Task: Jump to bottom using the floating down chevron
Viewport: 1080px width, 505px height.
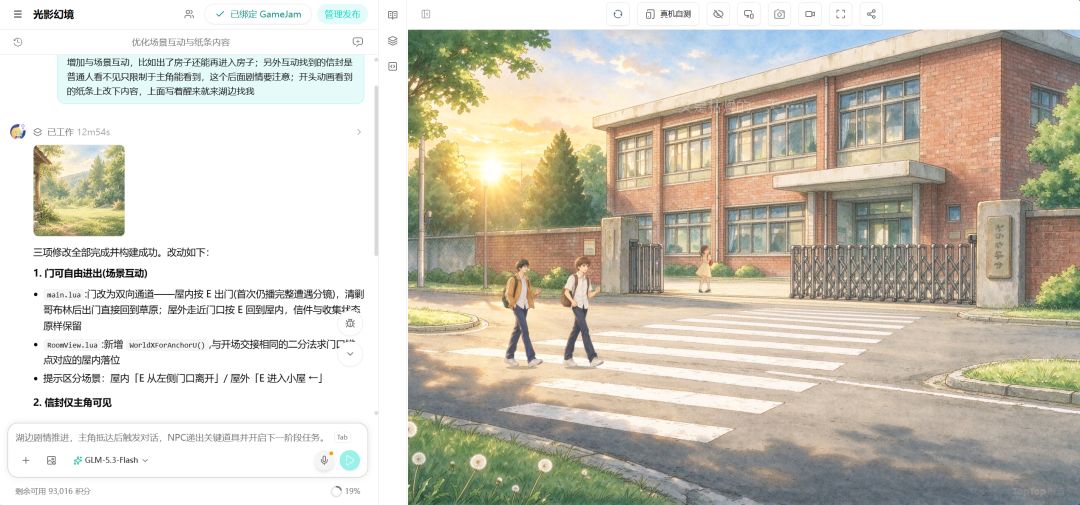Action: pos(350,353)
